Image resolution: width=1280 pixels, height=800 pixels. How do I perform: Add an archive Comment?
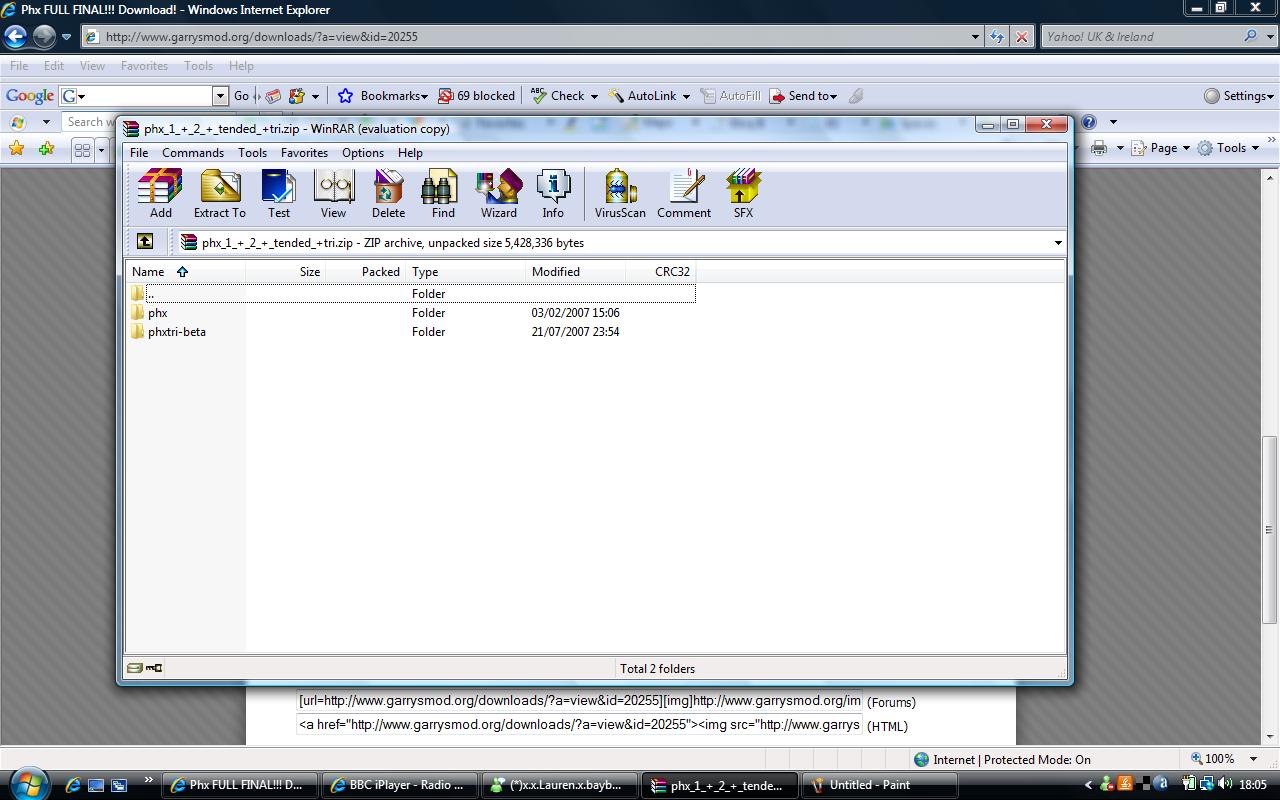[x=684, y=193]
